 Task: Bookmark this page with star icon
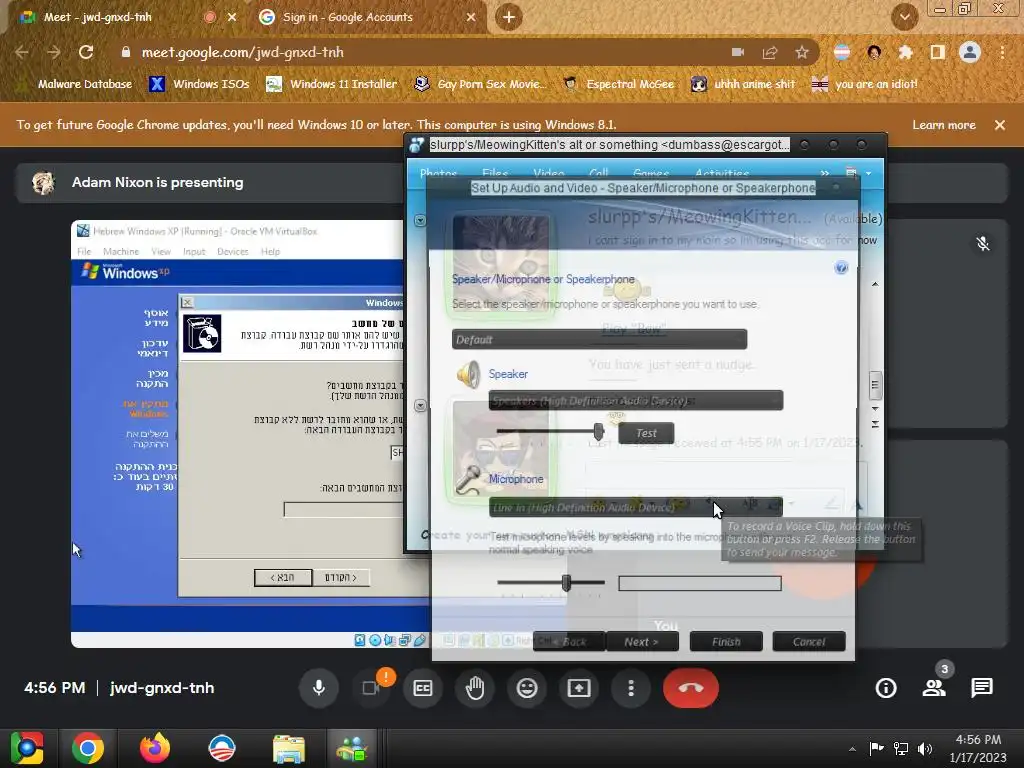point(802,52)
